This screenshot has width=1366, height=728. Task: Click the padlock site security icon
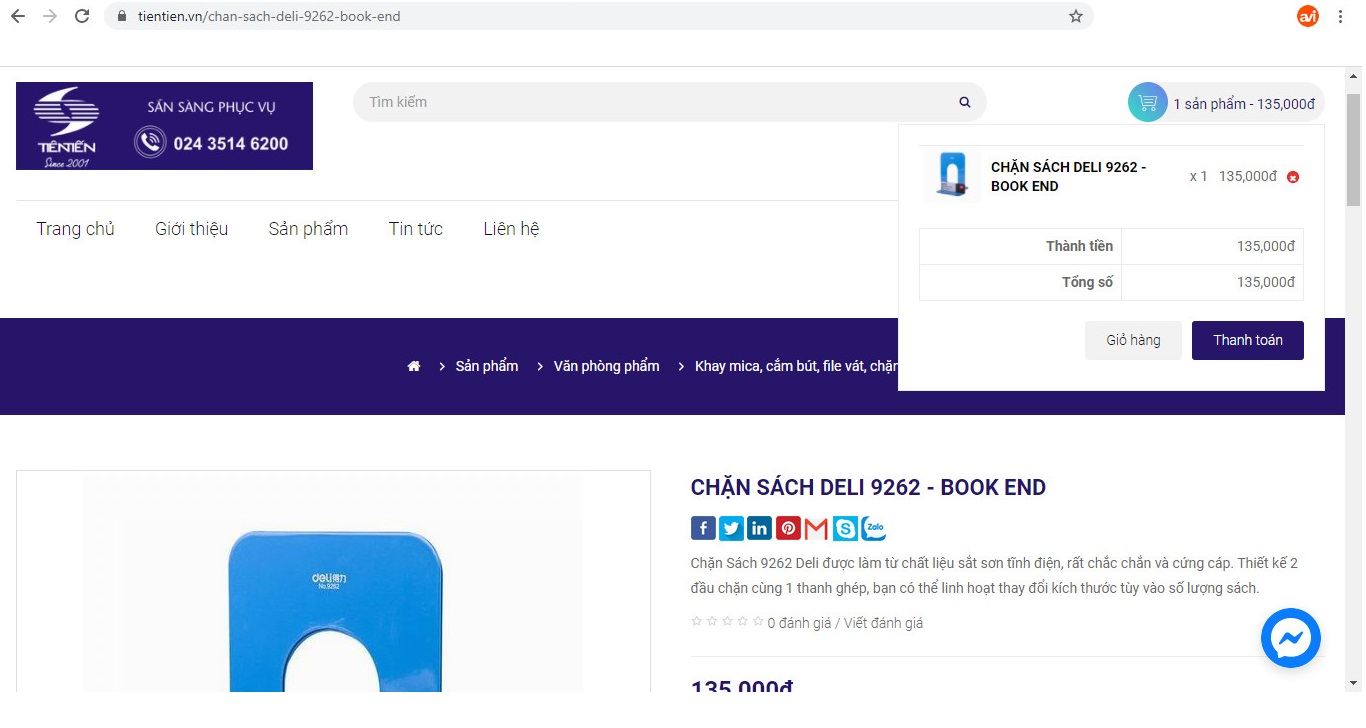point(122,17)
